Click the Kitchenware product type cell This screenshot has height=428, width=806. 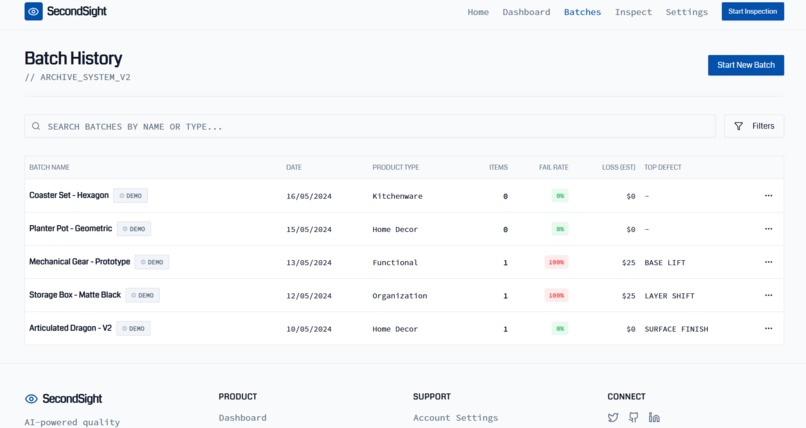tap(397, 196)
